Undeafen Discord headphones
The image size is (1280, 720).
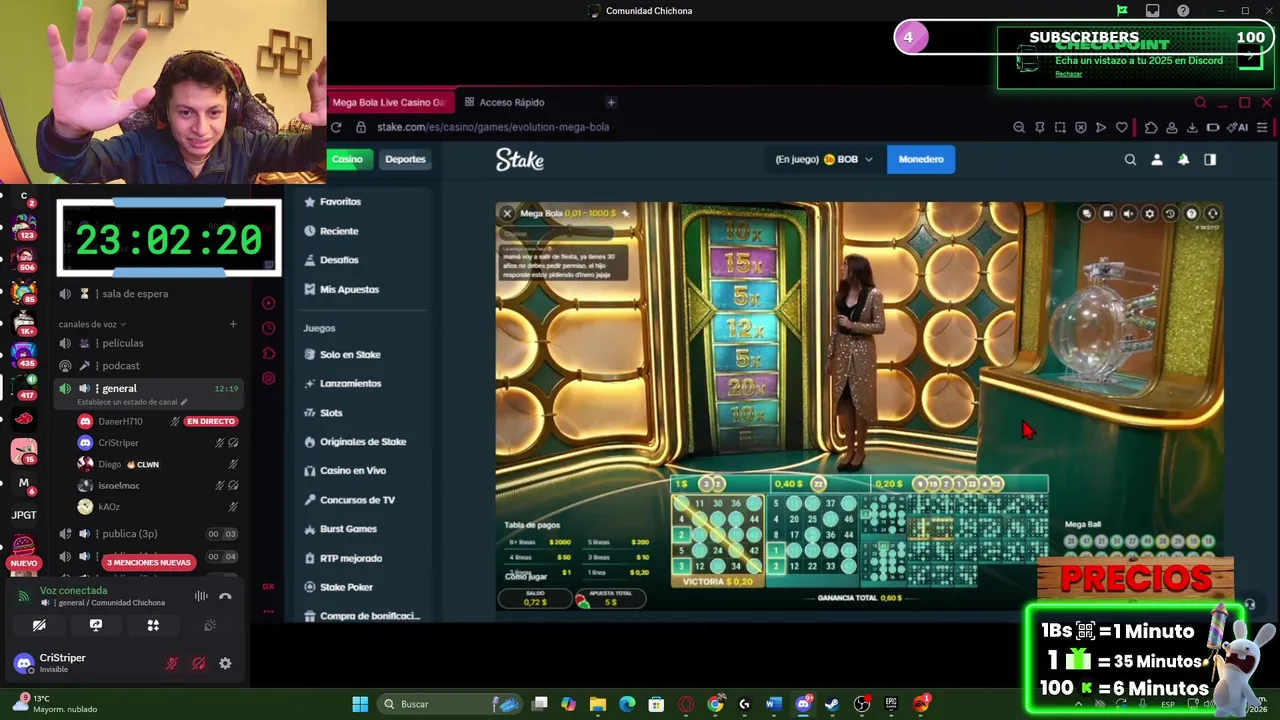click(x=198, y=663)
